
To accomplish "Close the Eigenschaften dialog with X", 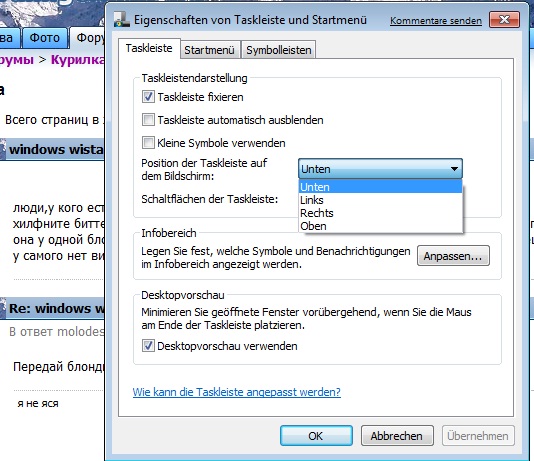I will coord(504,20).
